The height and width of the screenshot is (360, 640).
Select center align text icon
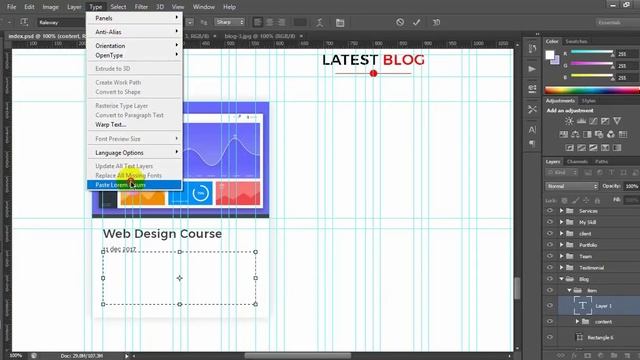(269, 22)
